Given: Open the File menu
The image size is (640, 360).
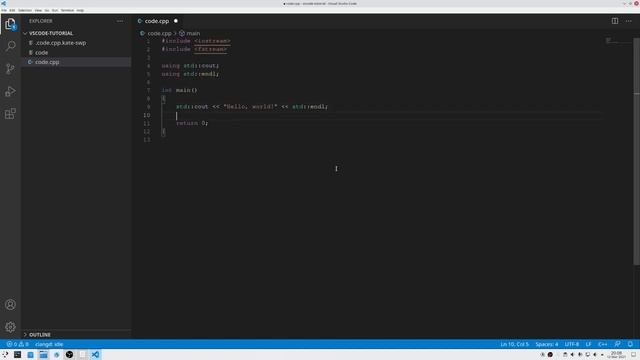Looking at the screenshot, I should (4, 10).
